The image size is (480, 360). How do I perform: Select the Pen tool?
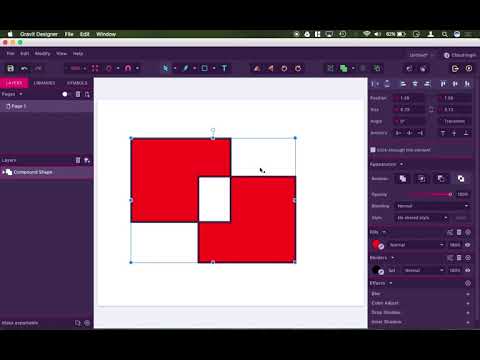point(185,68)
